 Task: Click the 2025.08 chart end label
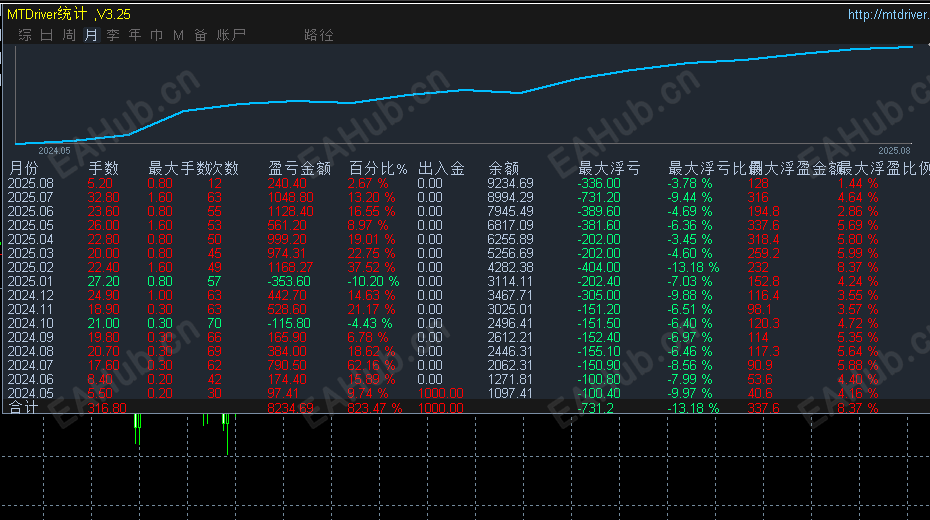[894, 151]
